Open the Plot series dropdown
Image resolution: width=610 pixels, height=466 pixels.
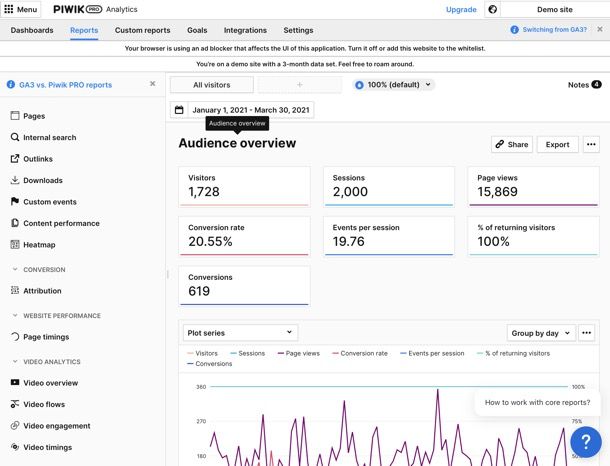pyautogui.click(x=240, y=333)
